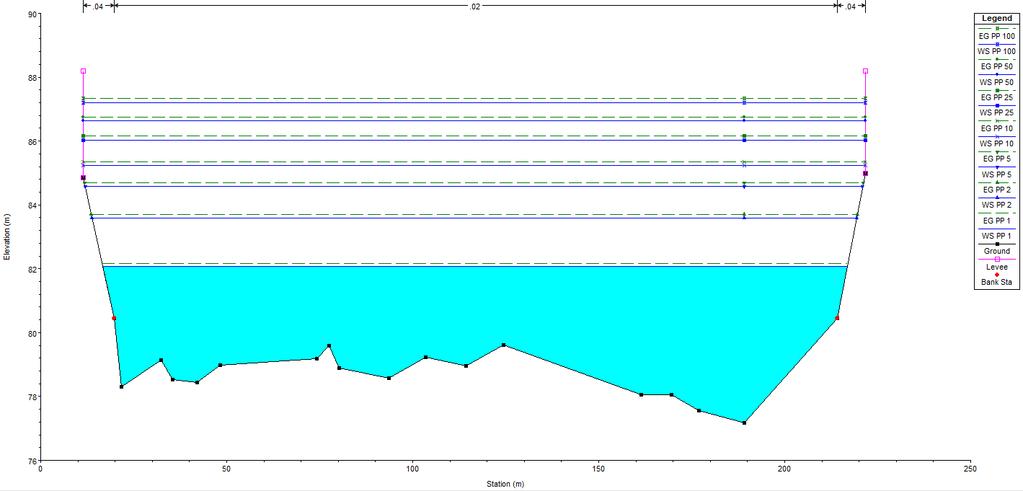
Task: Click the black Ground marker symbol in legend
Action: point(997,243)
